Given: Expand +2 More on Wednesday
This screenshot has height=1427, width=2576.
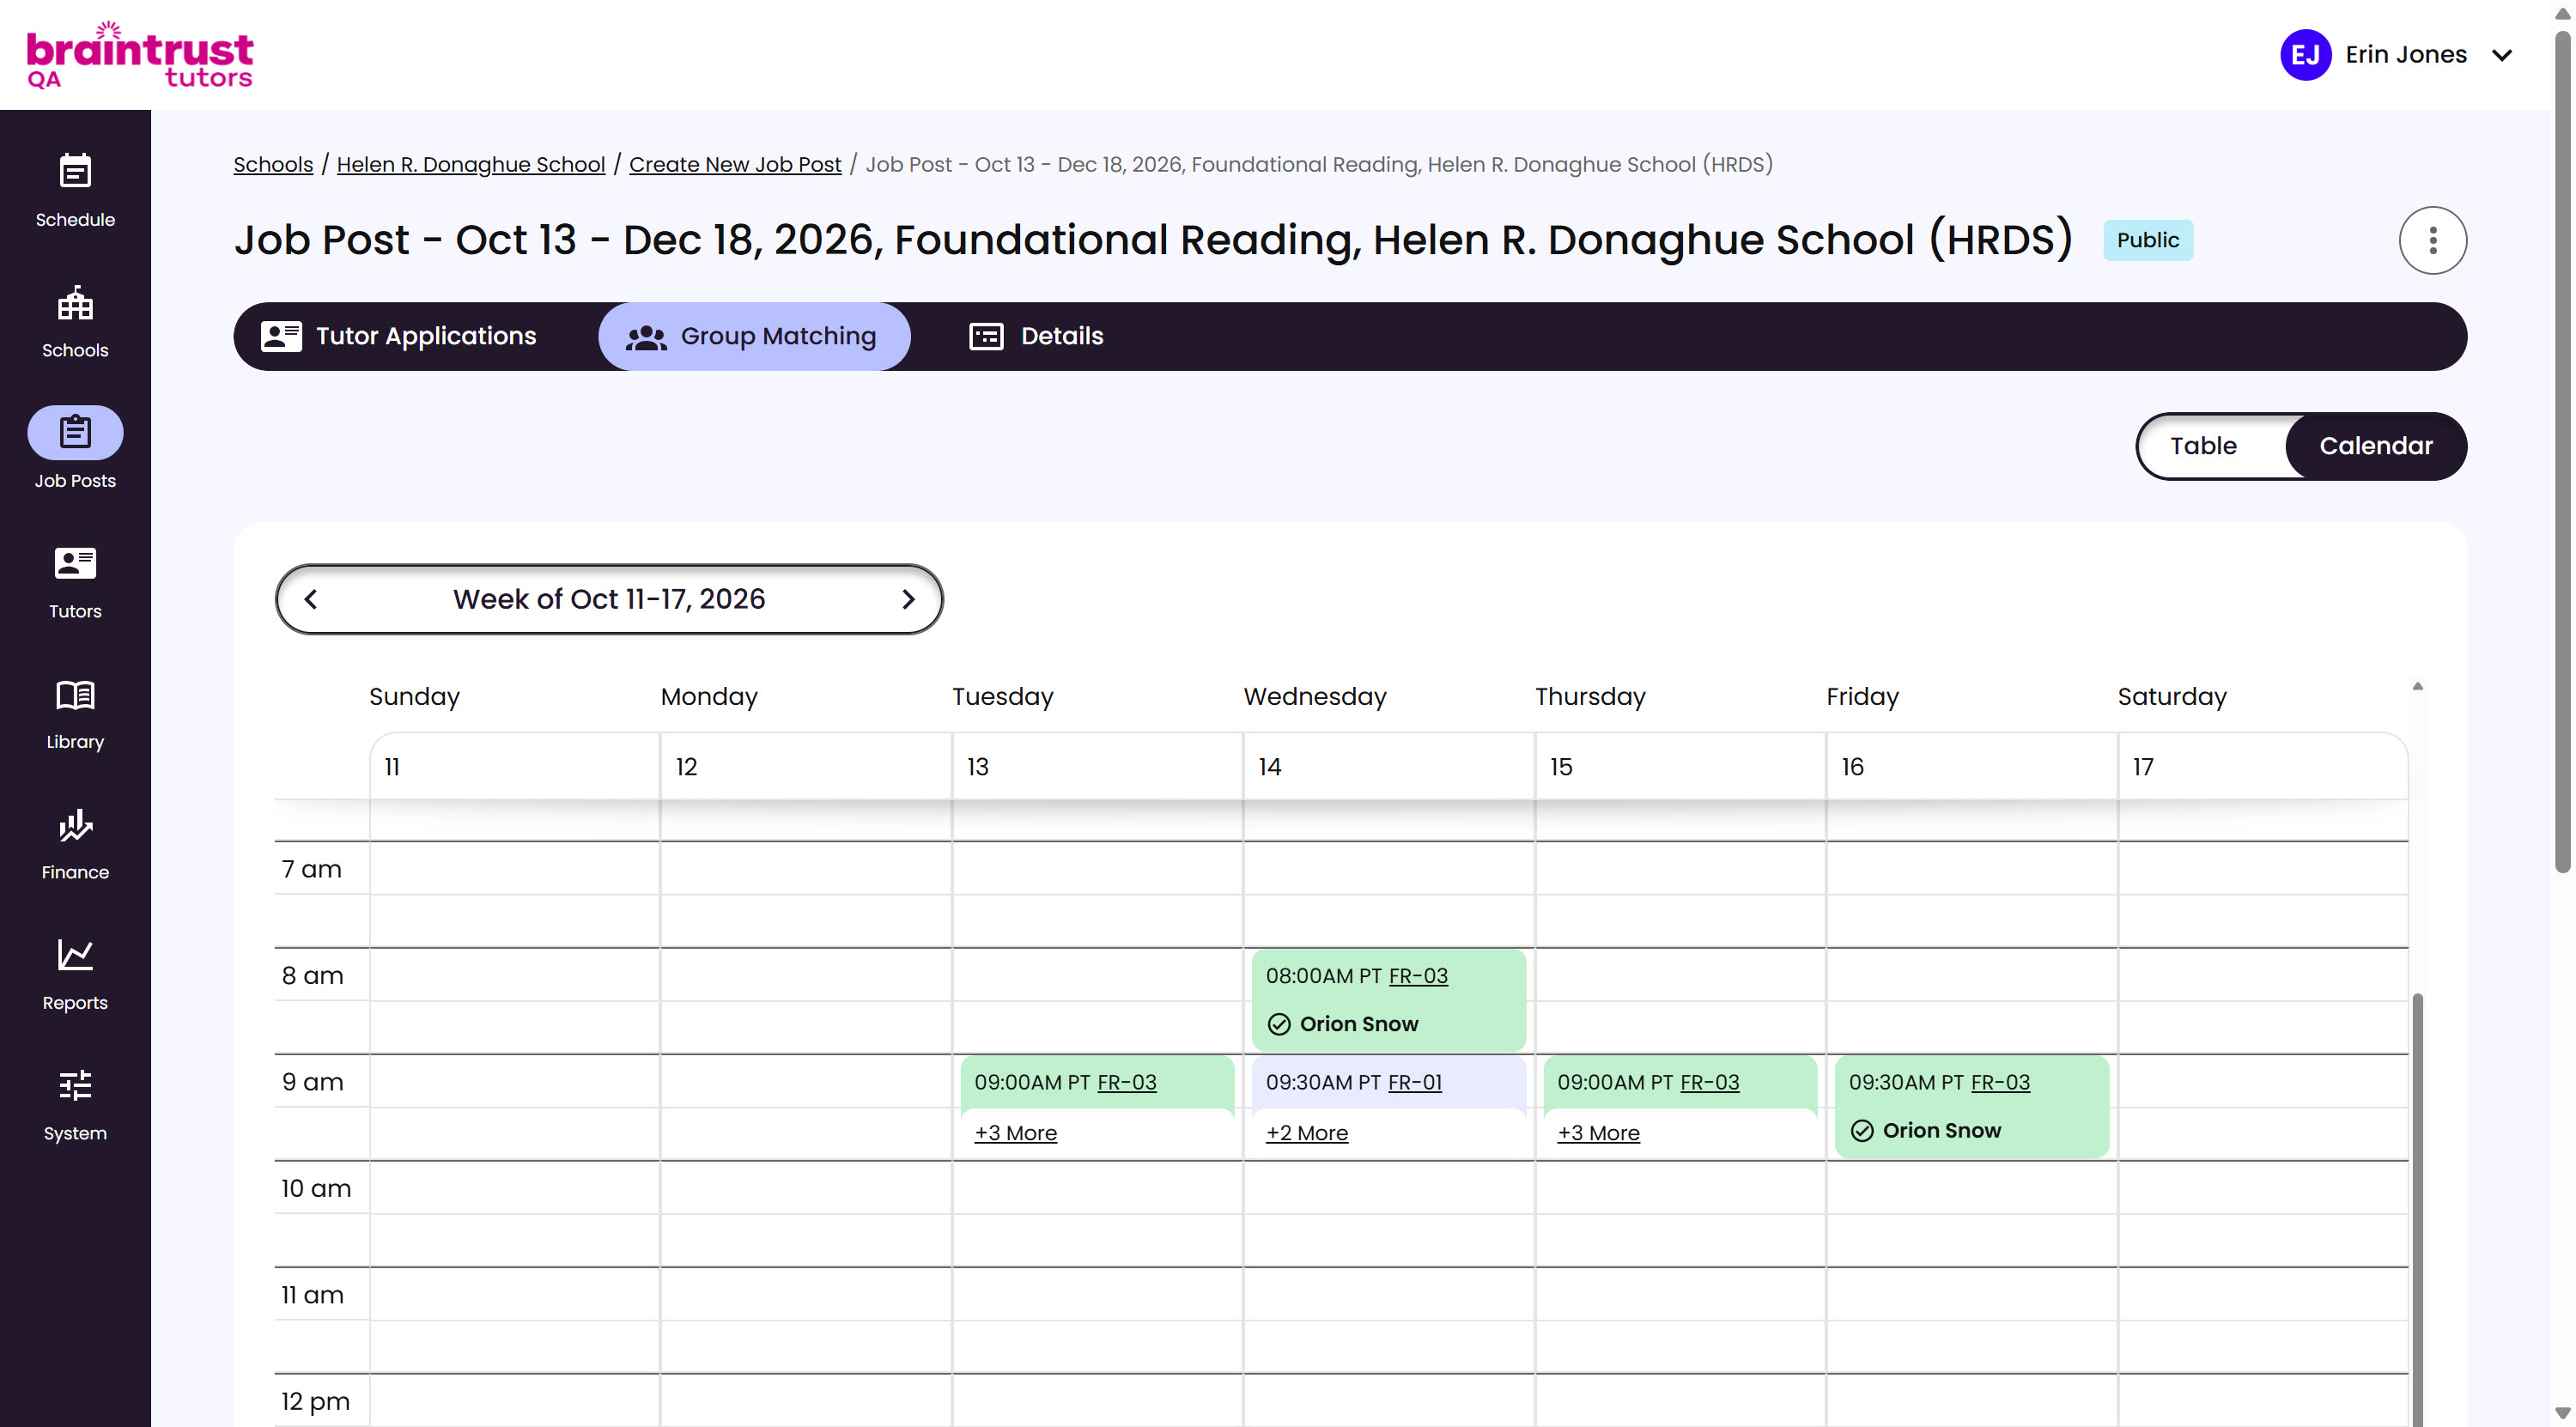Looking at the screenshot, I should pyautogui.click(x=1306, y=1133).
